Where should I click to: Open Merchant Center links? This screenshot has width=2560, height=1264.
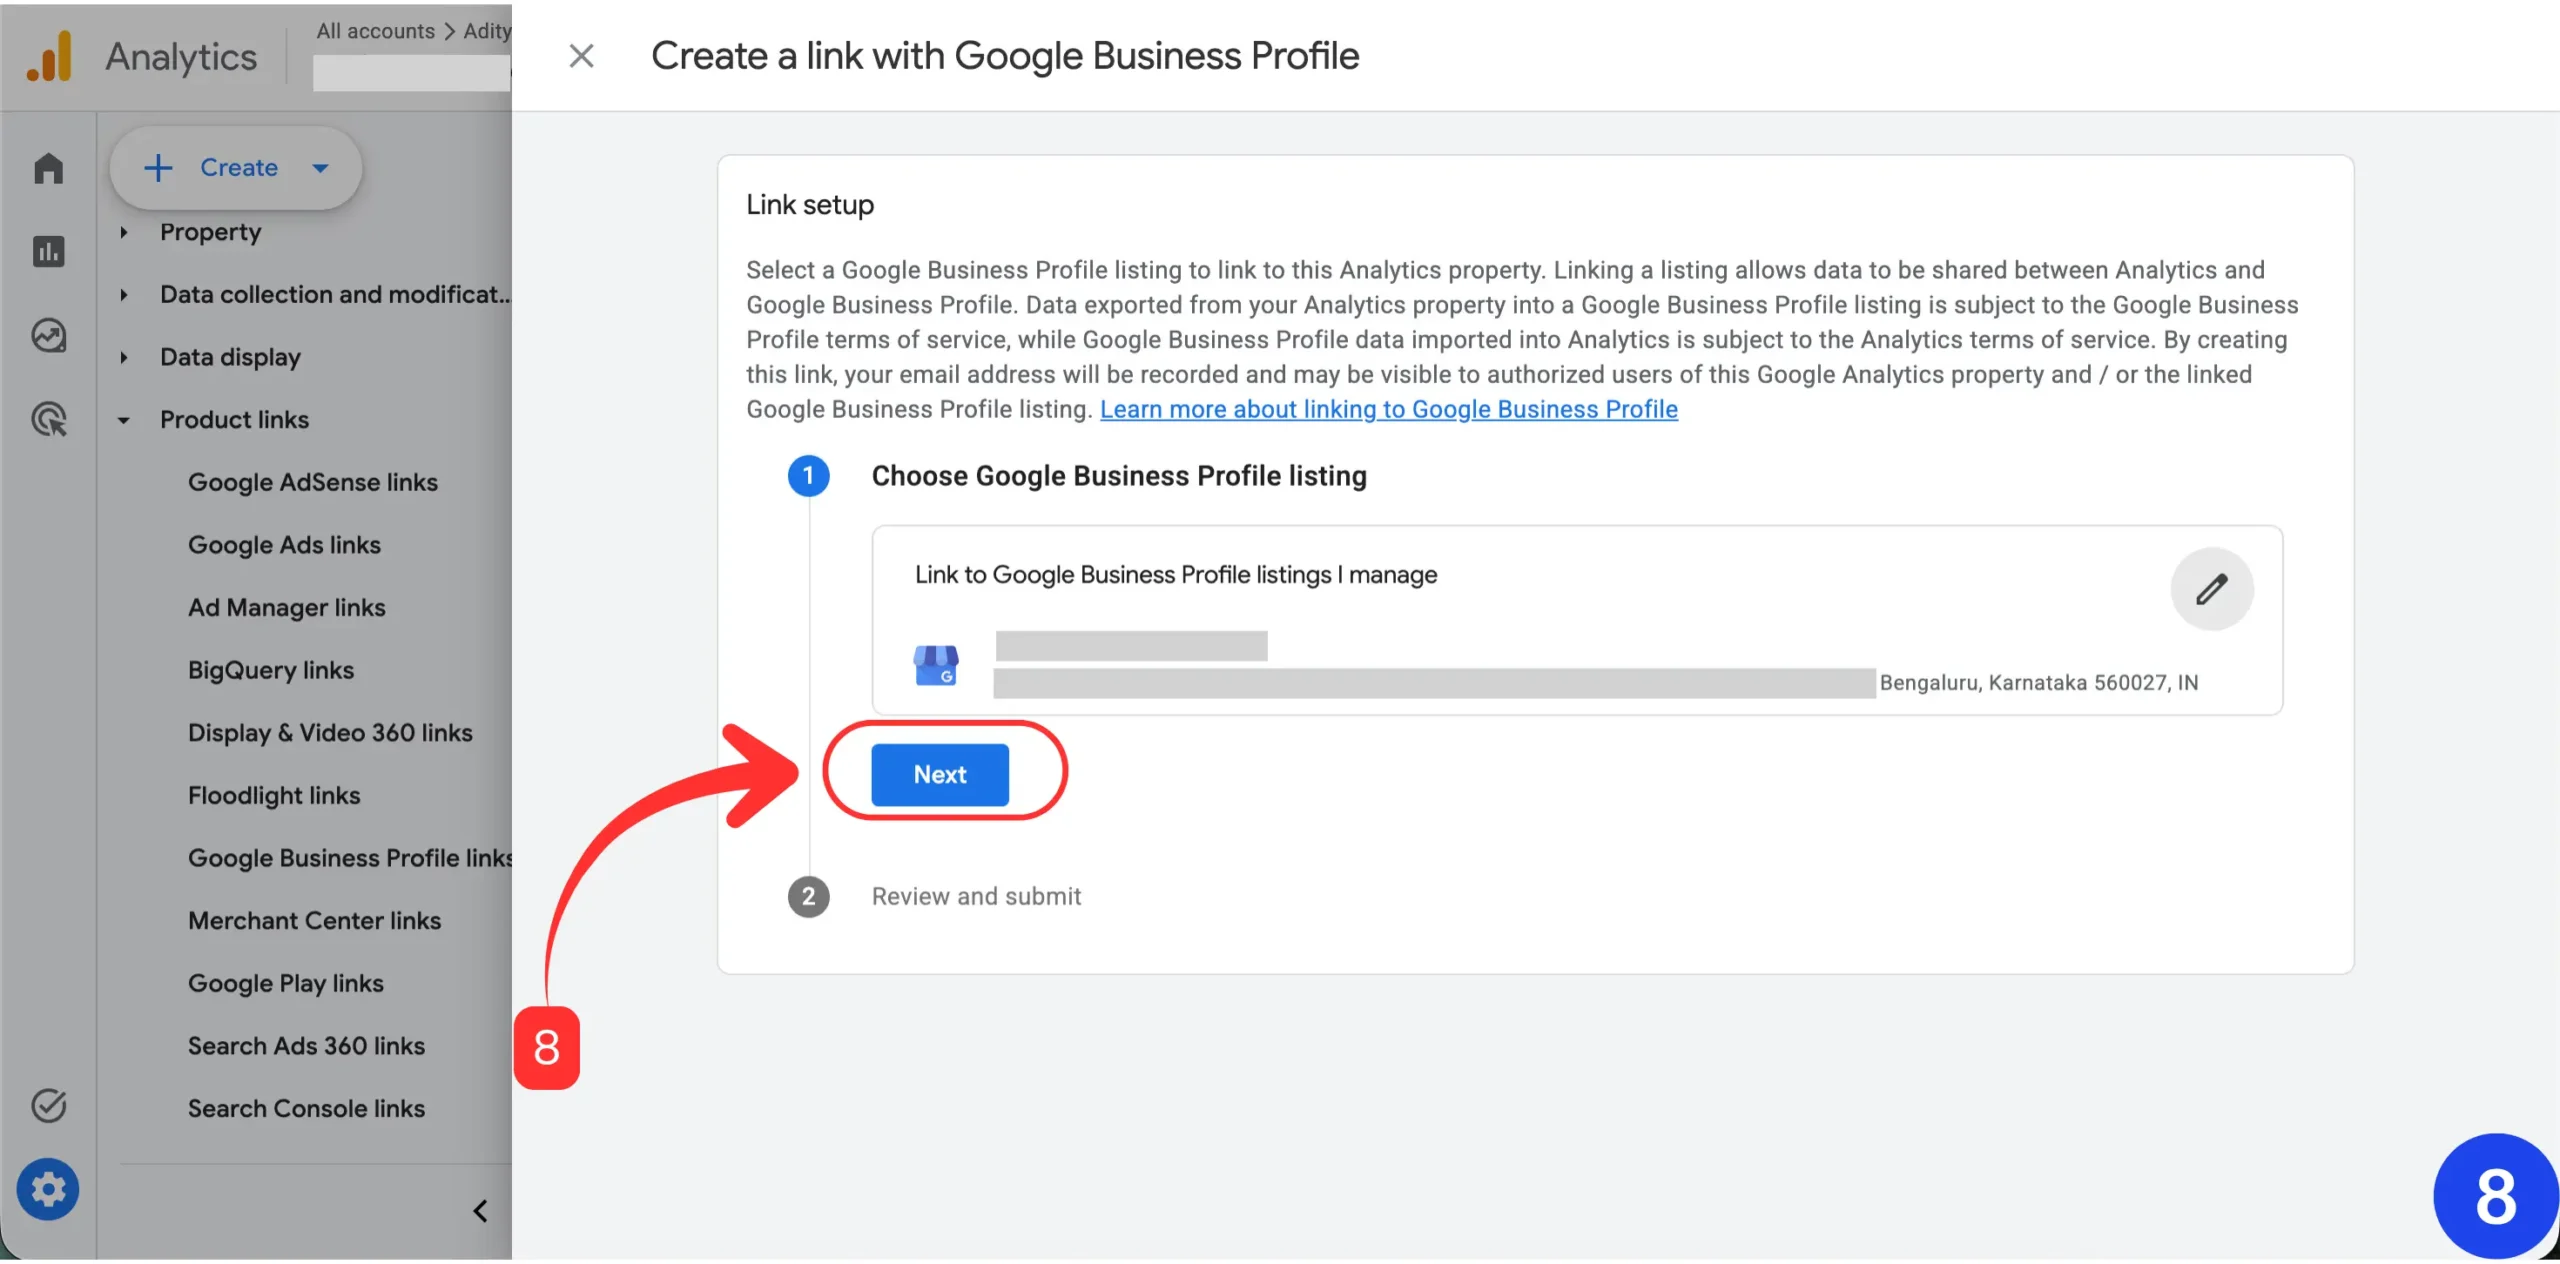coord(314,921)
